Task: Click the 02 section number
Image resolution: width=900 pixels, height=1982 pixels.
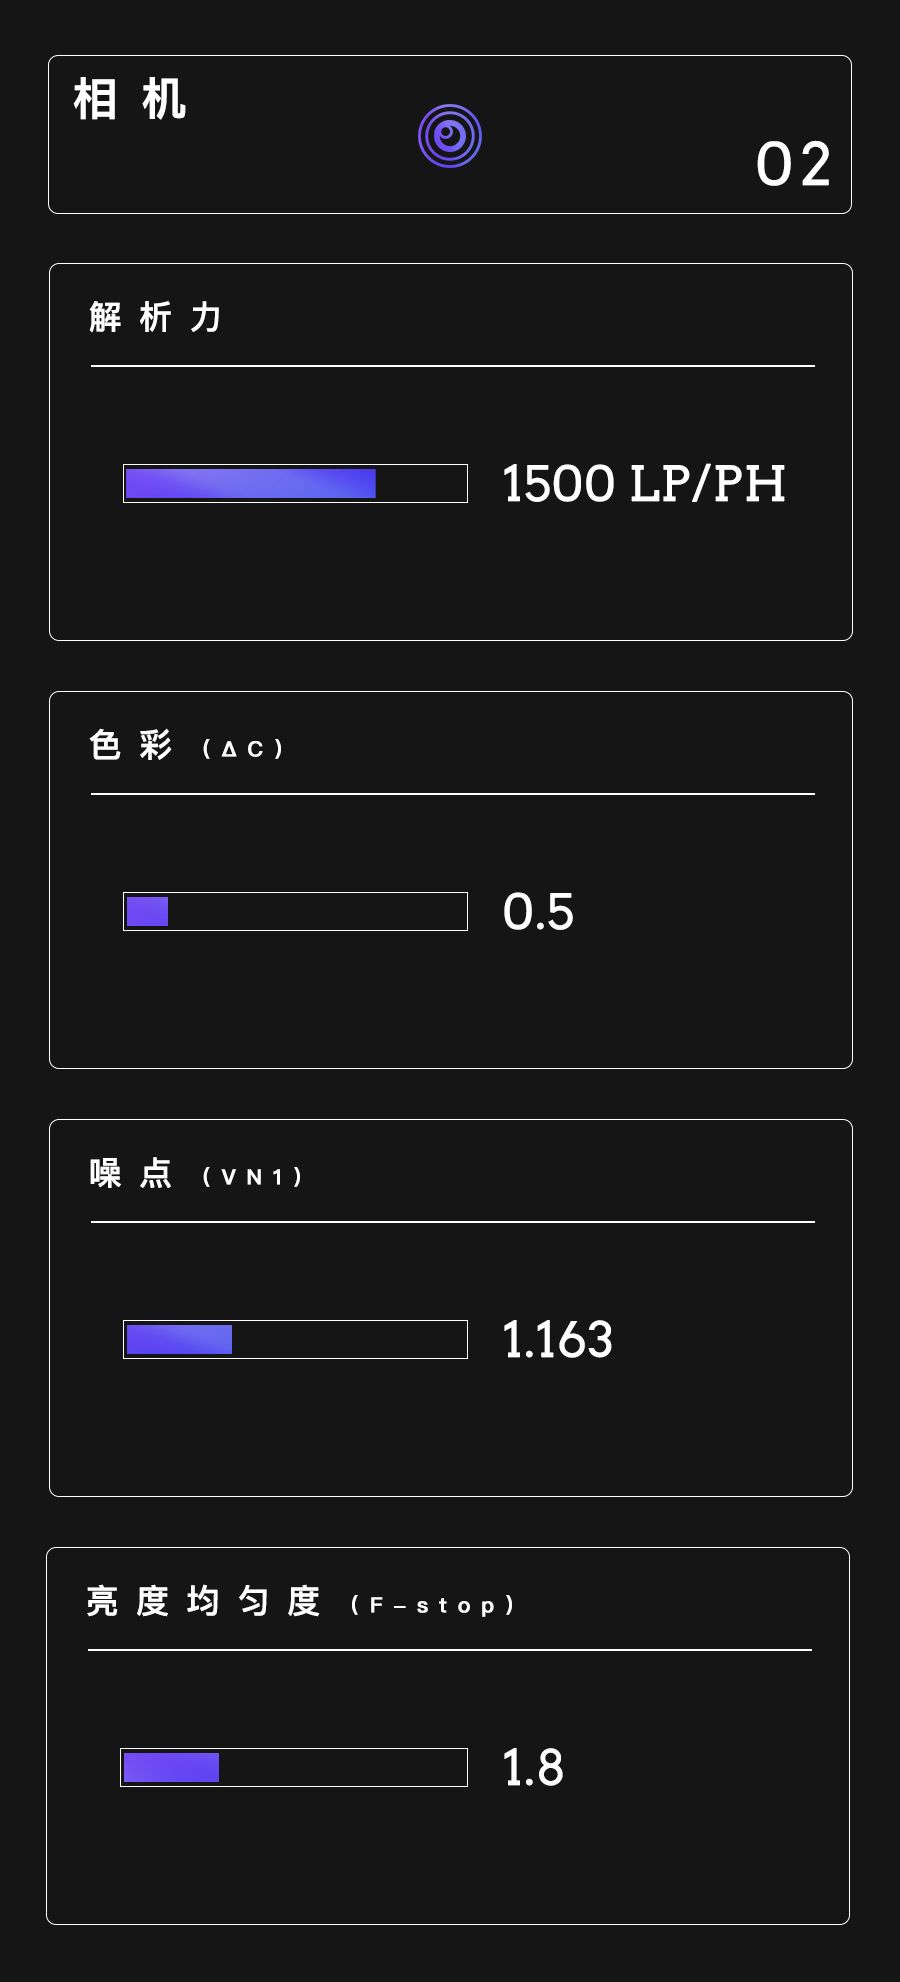Action: [793, 164]
